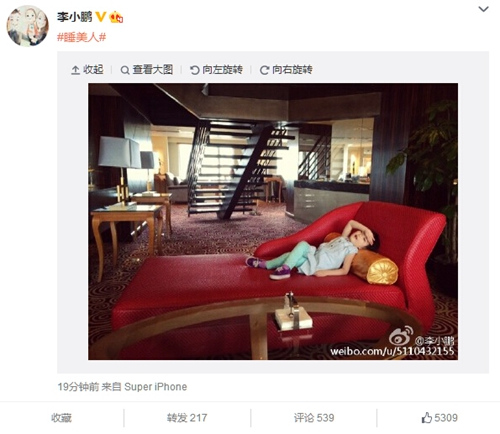Click the magnifier icon beside 查看大图
Image resolution: width=500 pixels, height=434 pixels.
[x=125, y=70]
